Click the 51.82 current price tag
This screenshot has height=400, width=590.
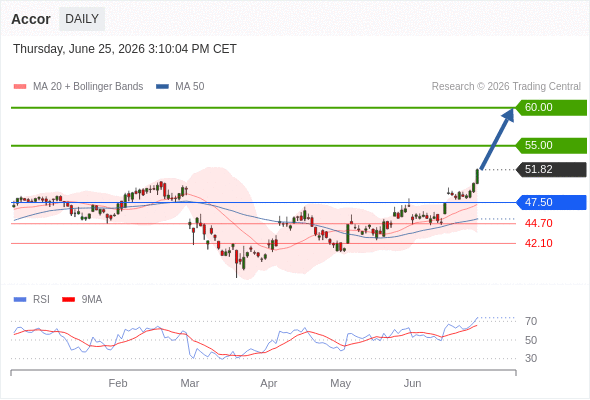[550, 170]
